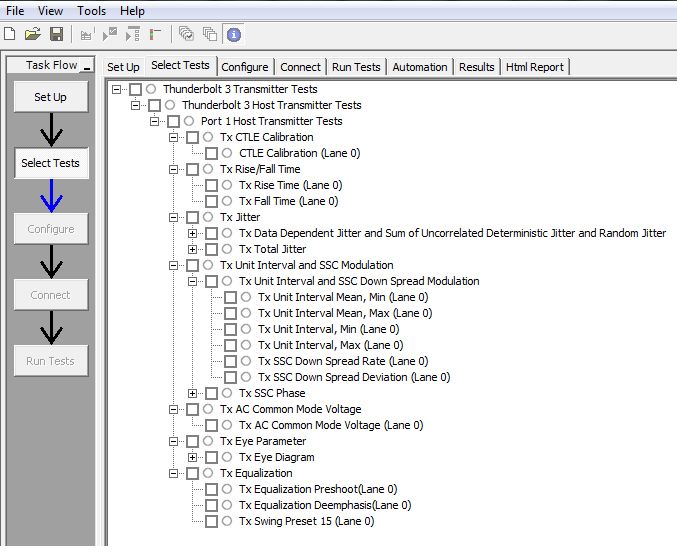Expand the Tx Total Jitter node
The image size is (677, 555).
tap(193, 249)
